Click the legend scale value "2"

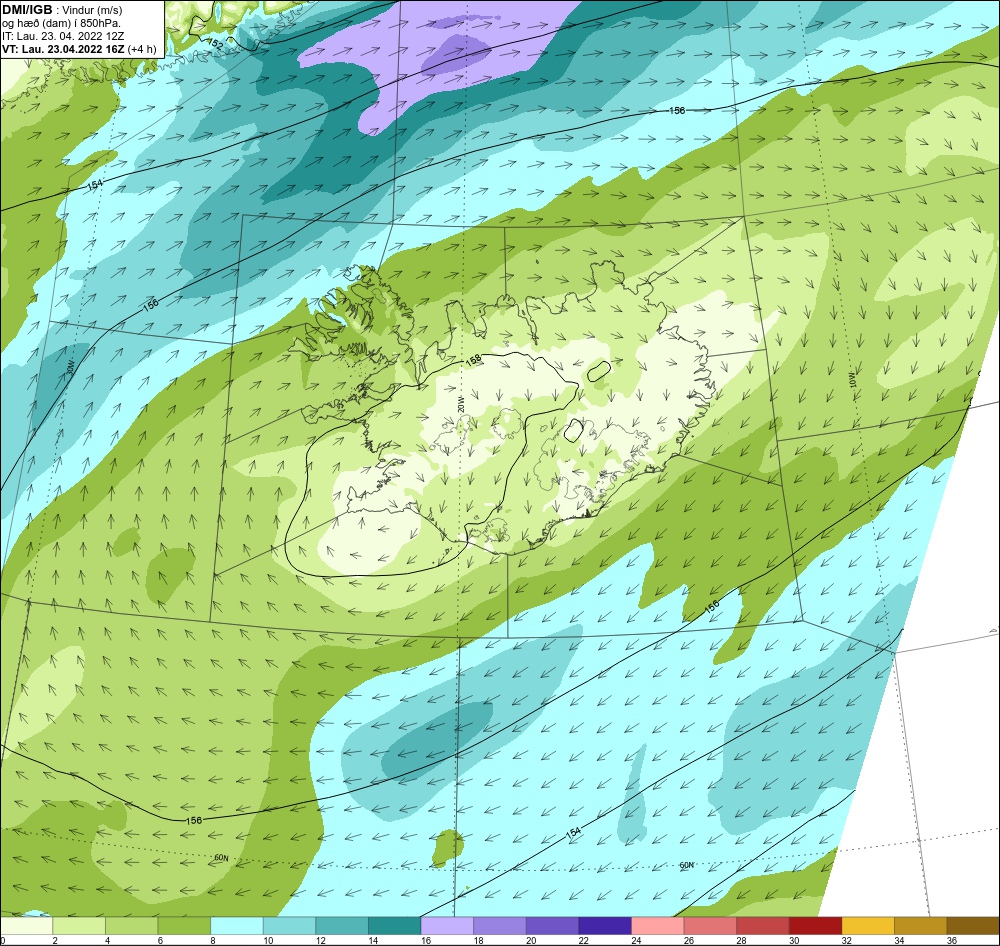click(x=55, y=940)
